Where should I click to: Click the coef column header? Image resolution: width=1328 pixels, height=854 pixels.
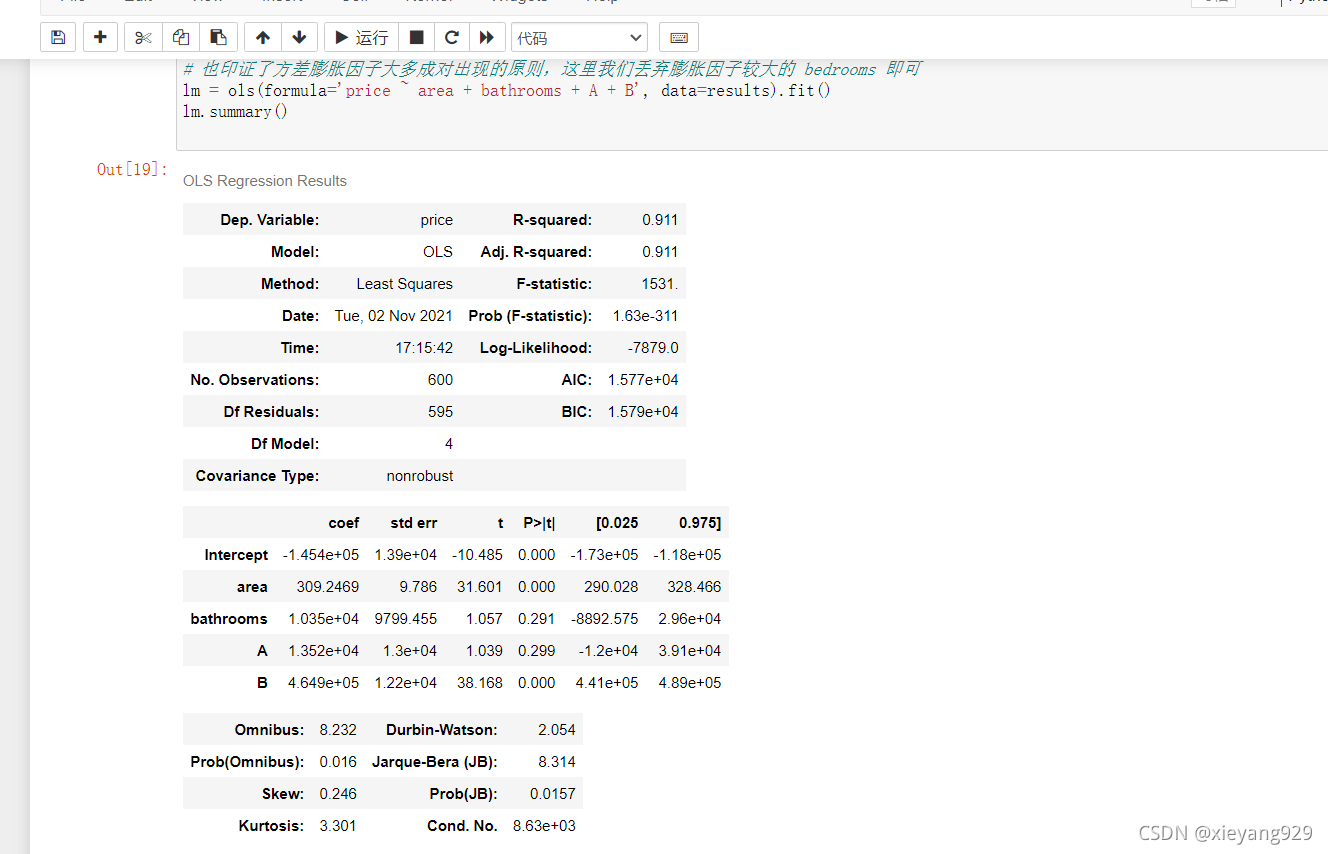pyautogui.click(x=344, y=523)
